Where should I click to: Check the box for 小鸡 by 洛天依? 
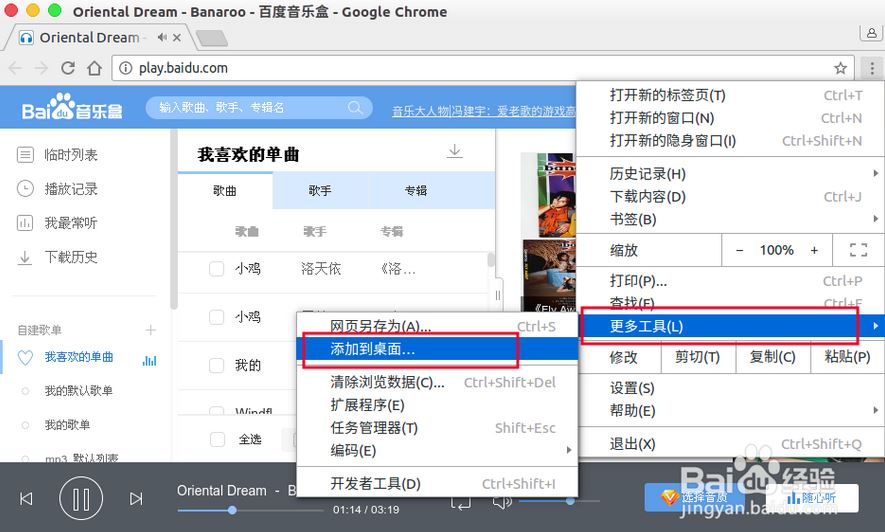217,269
